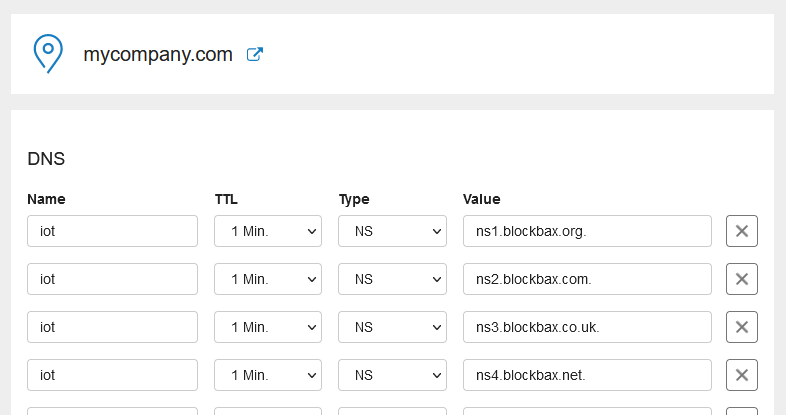Remove the ns2.blockbax.com. record
This screenshot has height=415, width=786.
[741, 279]
